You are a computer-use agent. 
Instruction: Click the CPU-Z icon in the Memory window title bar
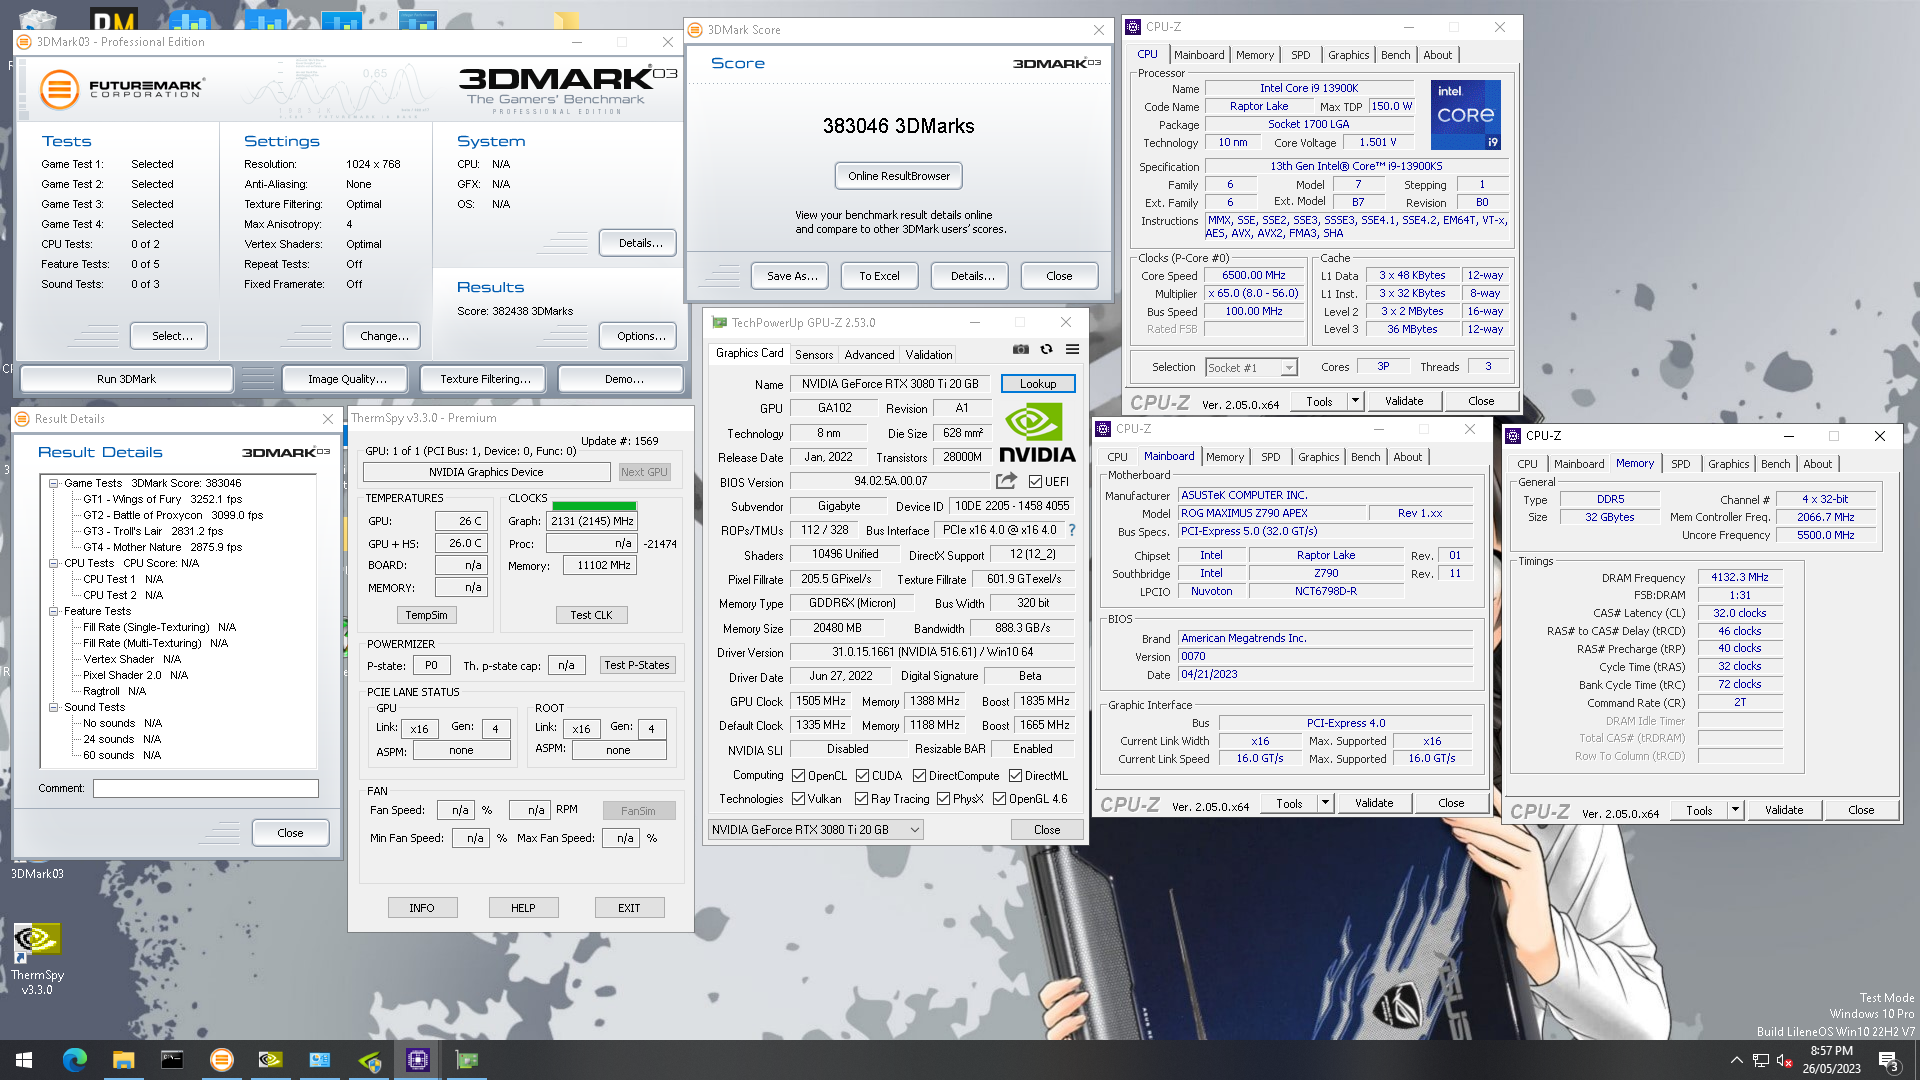[x=1515, y=436]
